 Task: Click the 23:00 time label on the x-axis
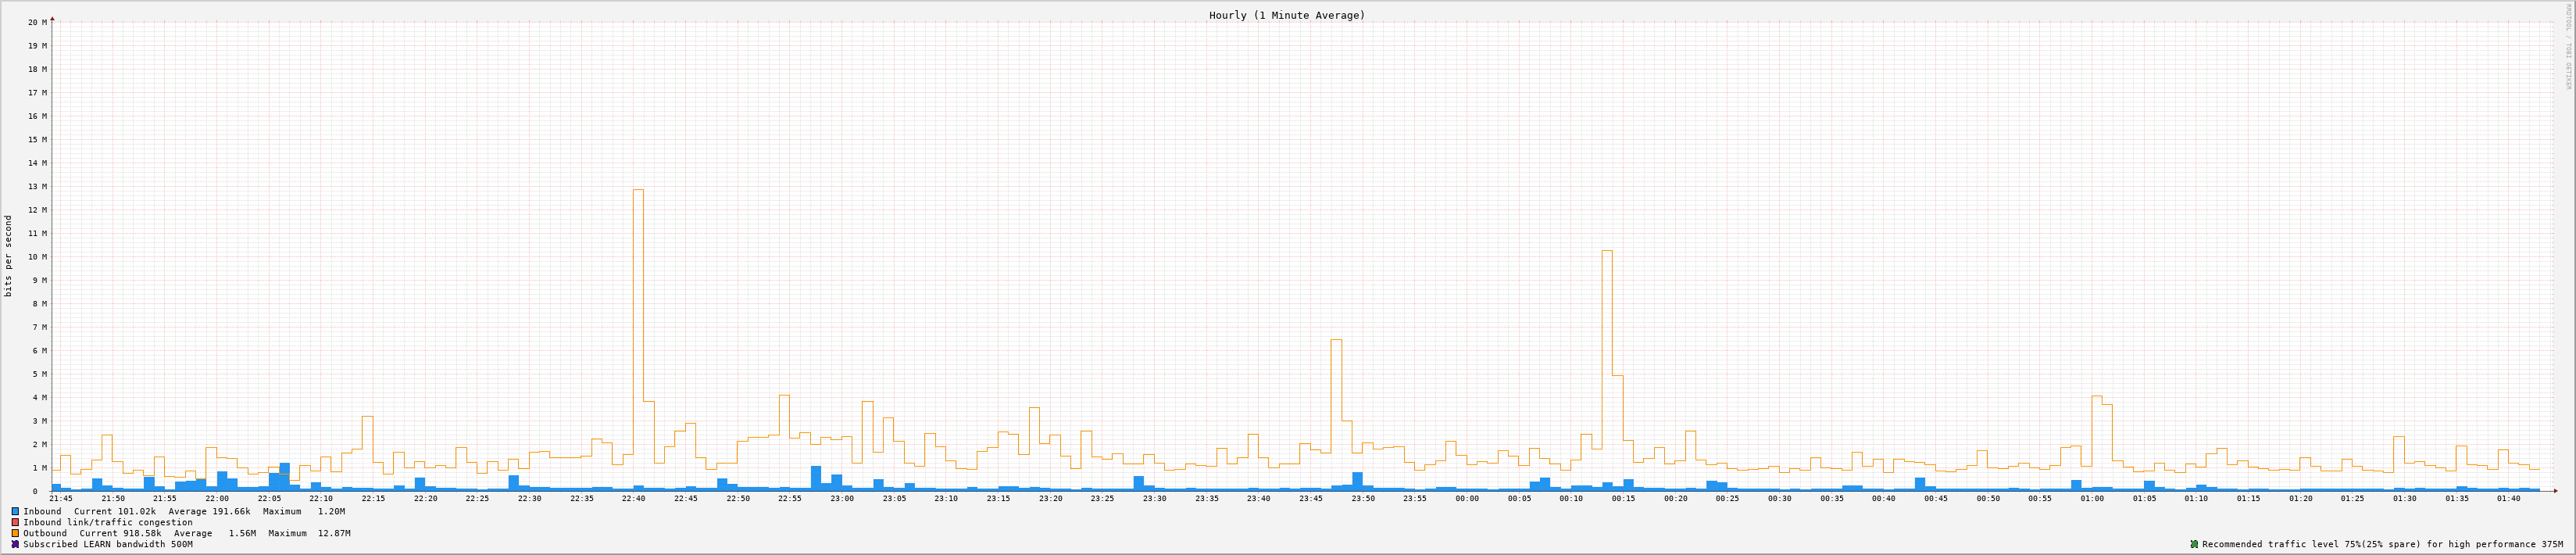[842, 498]
